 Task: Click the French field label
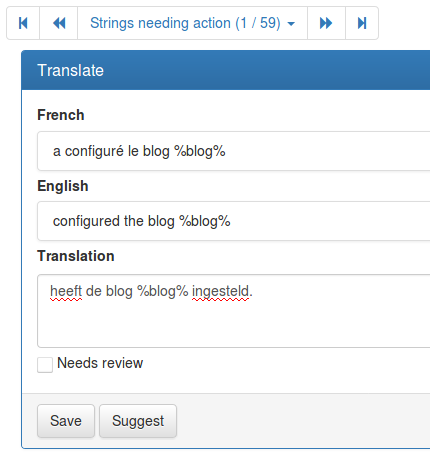tap(61, 115)
